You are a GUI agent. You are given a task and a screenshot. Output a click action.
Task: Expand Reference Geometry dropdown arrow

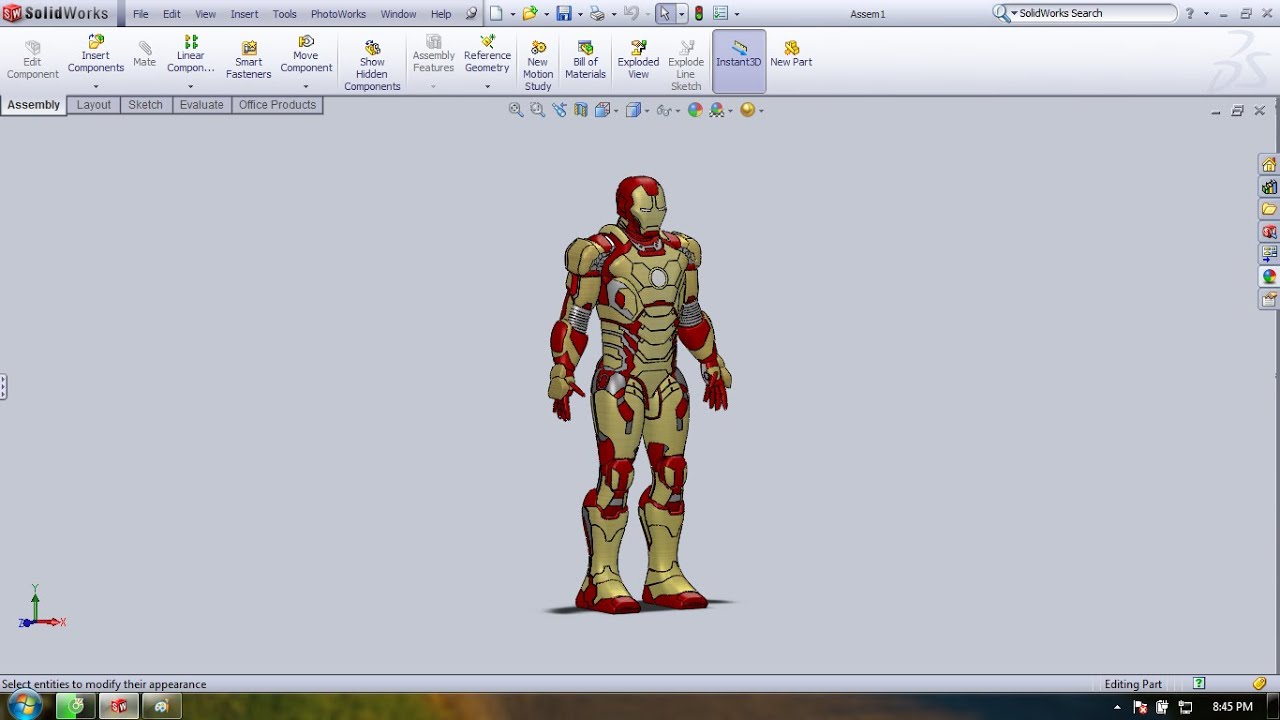point(487,86)
